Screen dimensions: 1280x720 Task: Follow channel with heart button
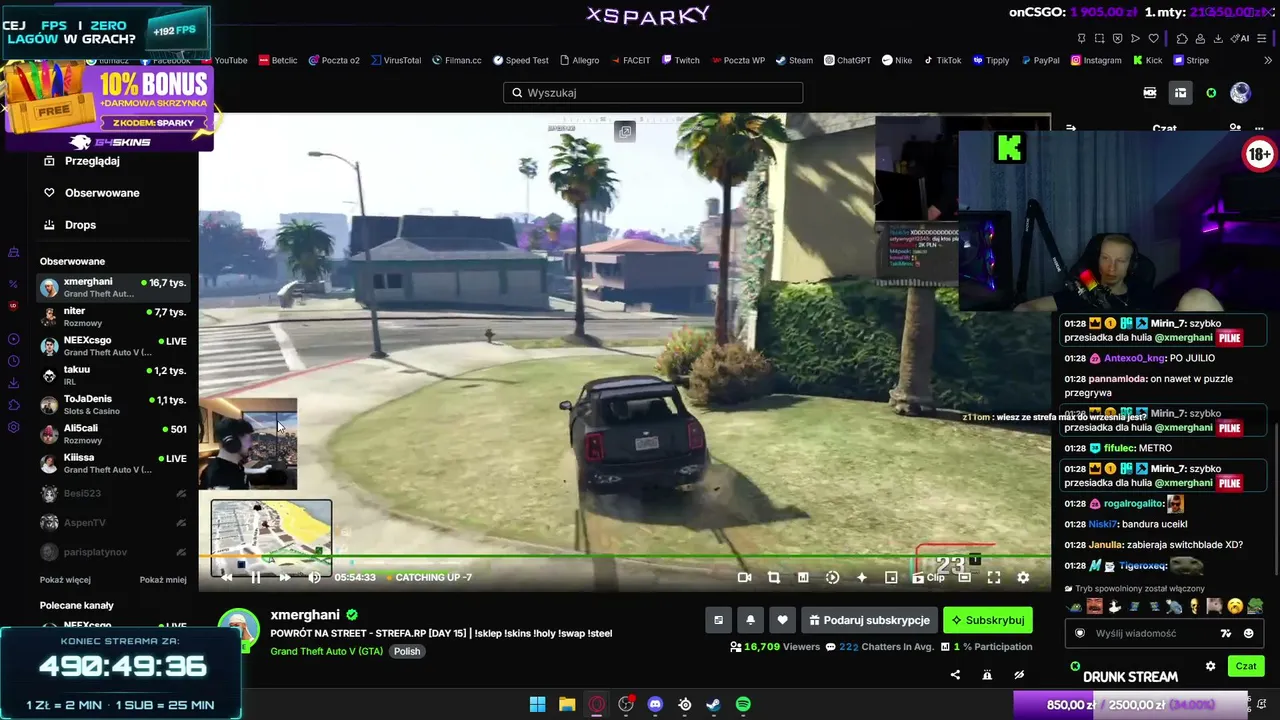[x=783, y=620]
